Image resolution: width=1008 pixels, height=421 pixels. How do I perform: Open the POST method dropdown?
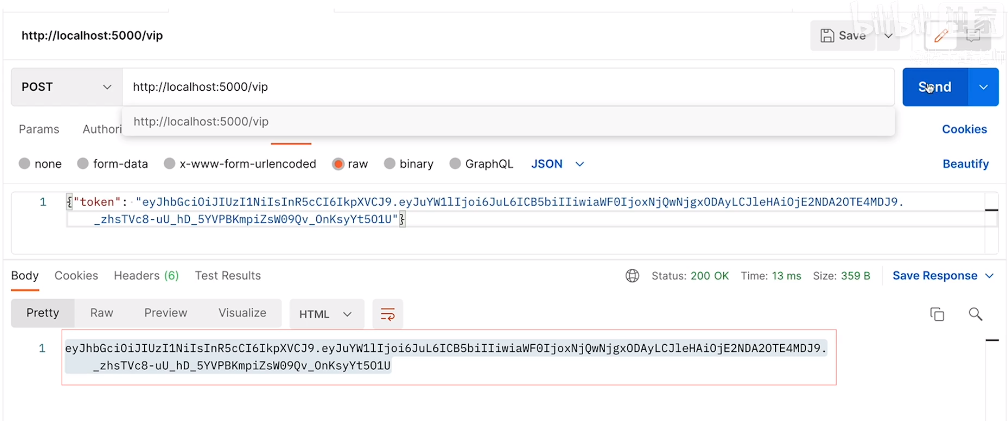[x=67, y=87]
